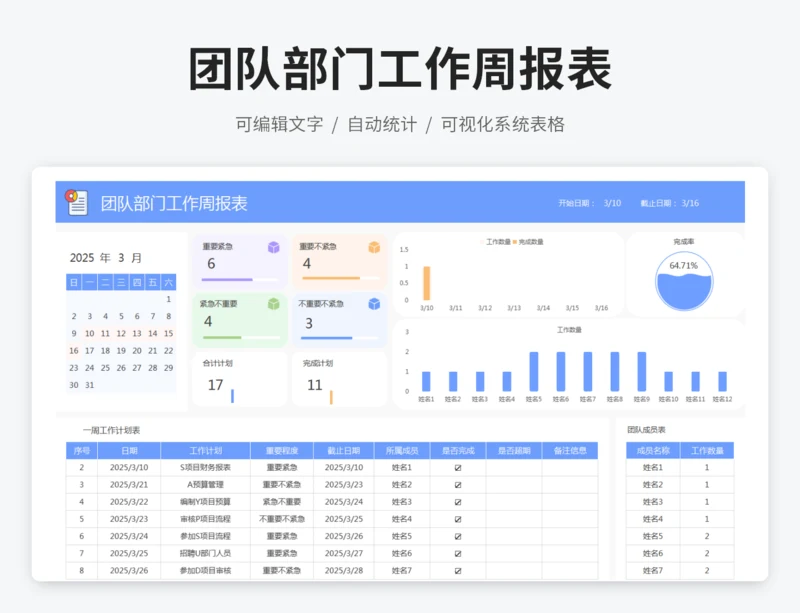800x613 pixels.
Task: Click the report document icon in blue header
Action: 77,202
